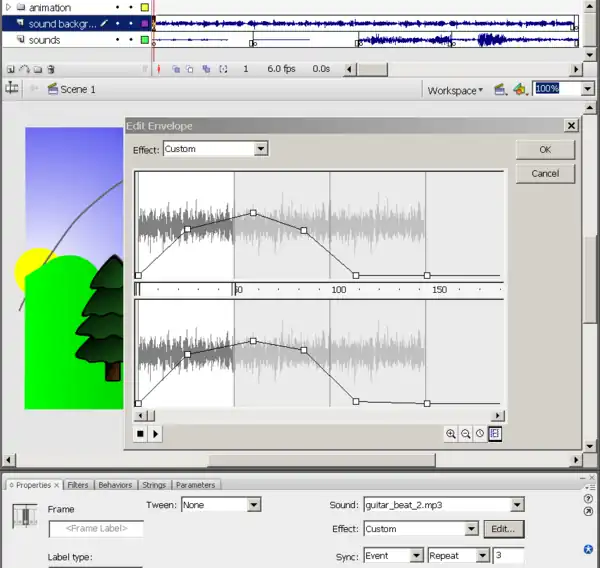Switch to the Behaviors tab

[115, 485]
